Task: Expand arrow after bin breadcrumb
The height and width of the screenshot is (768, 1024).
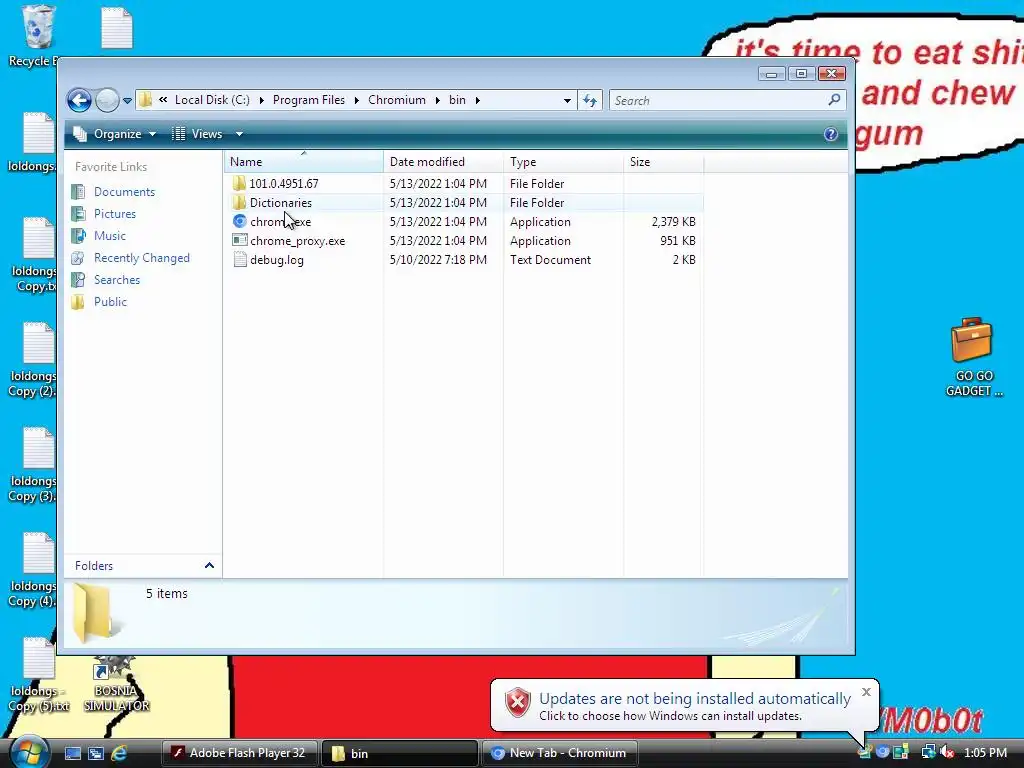Action: click(477, 100)
